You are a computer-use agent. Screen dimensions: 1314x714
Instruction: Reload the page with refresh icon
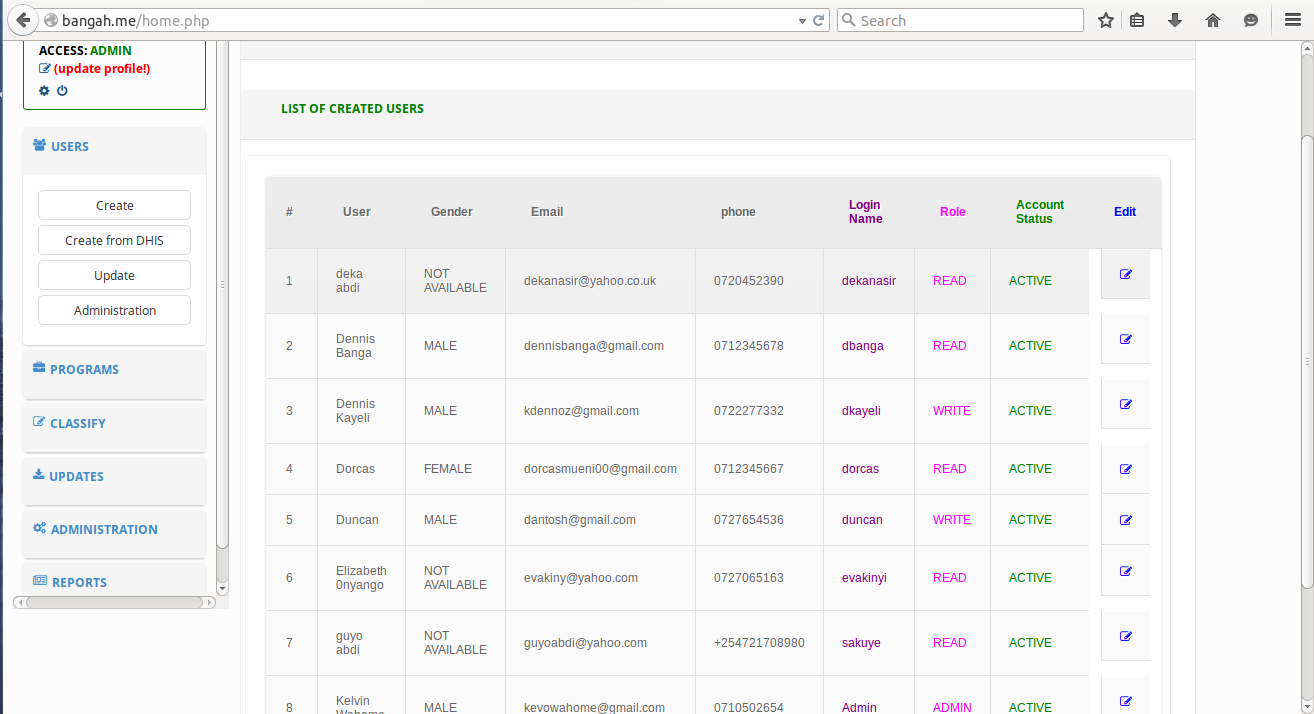coord(819,20)
